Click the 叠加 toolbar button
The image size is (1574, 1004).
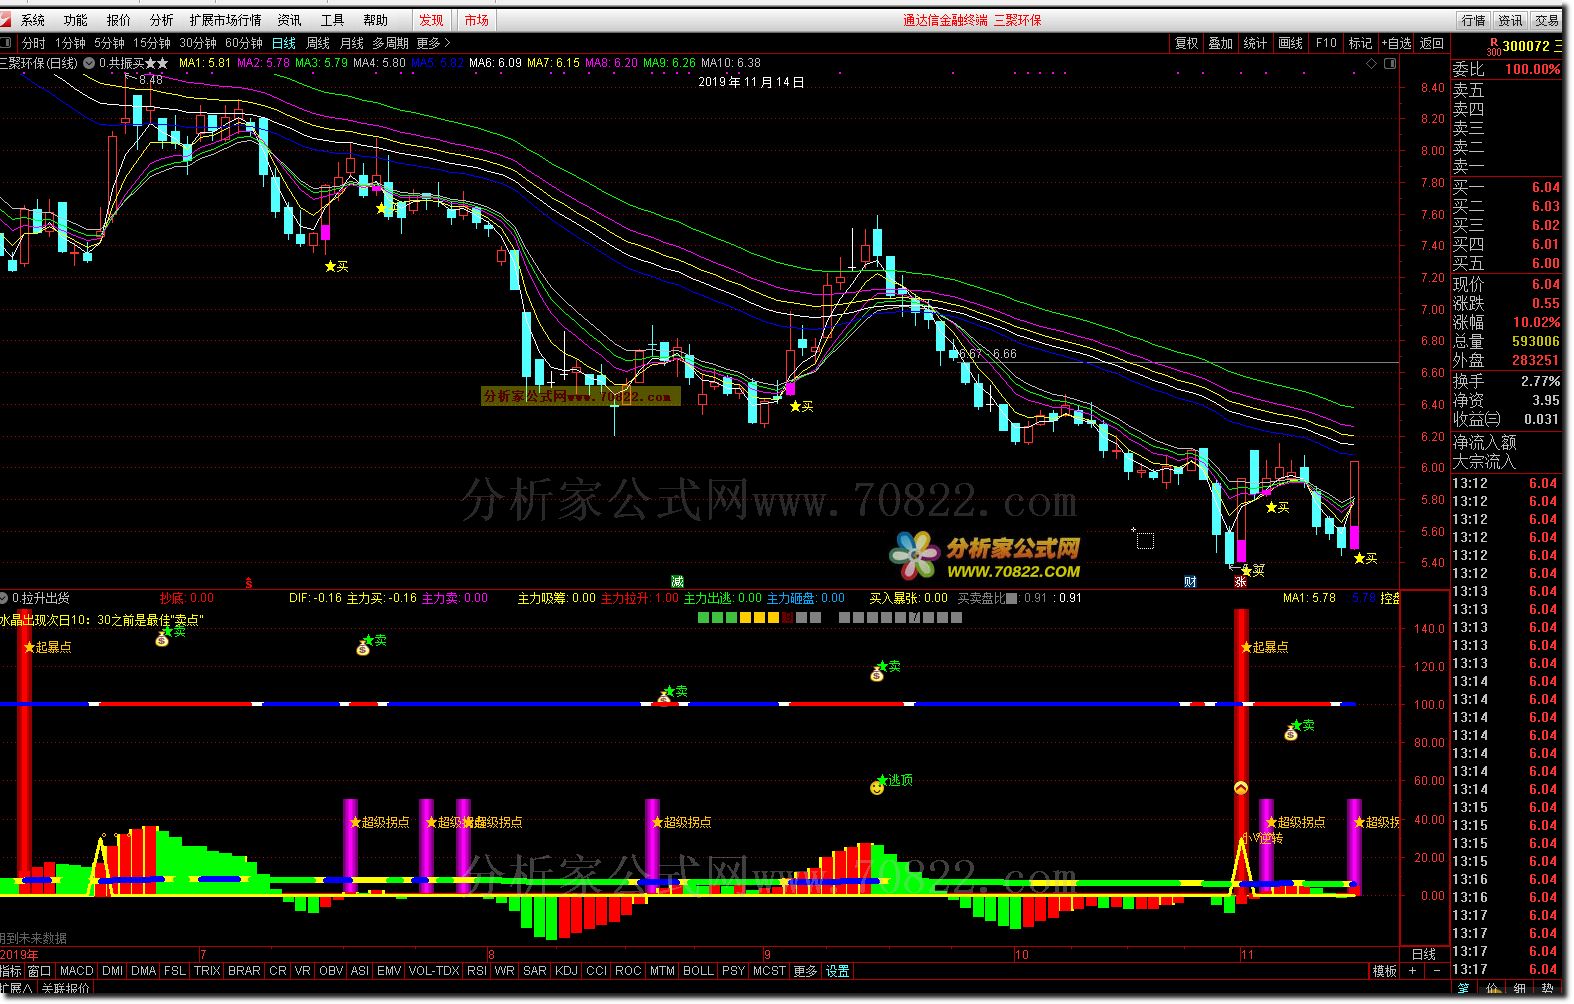(1221, 43)
